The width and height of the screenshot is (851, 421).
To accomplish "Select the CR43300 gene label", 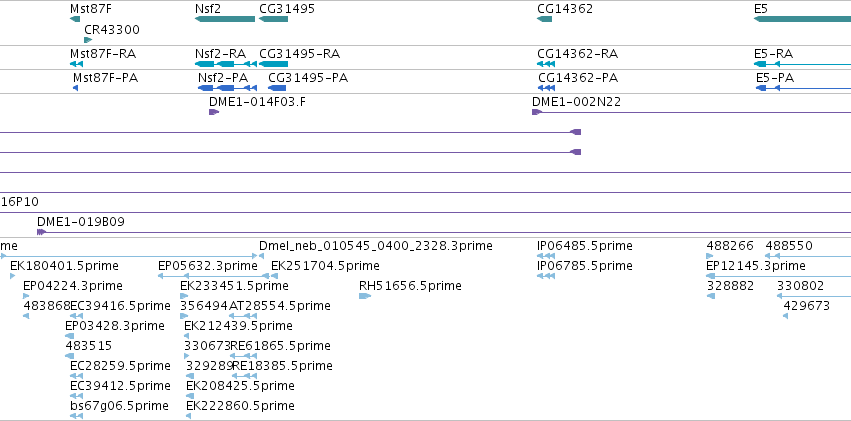I will [112, 29].
